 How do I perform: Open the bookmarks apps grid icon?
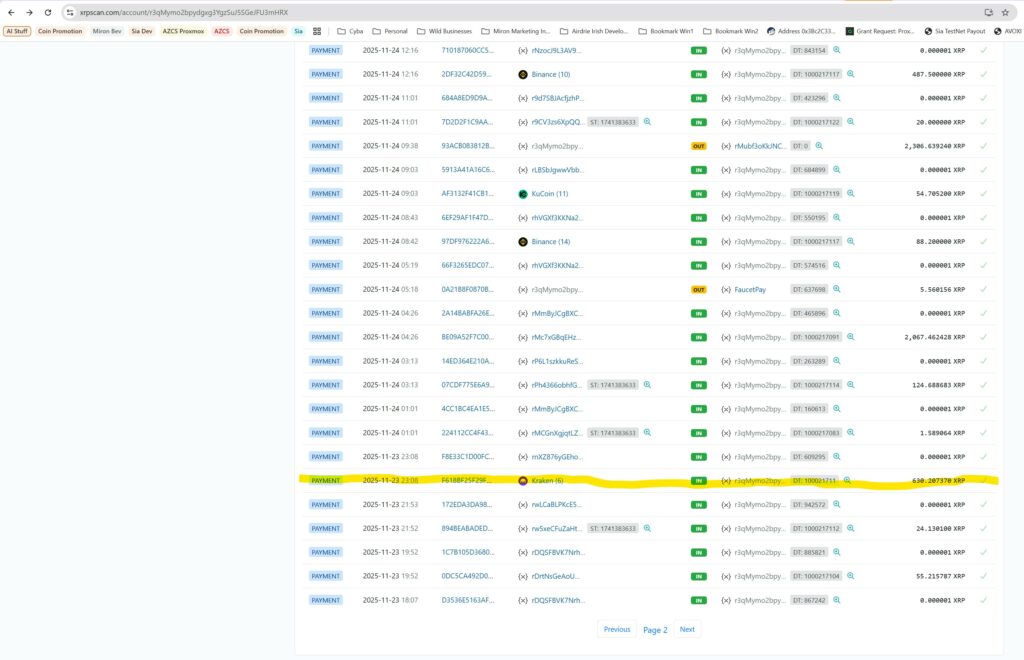(317, 31)
